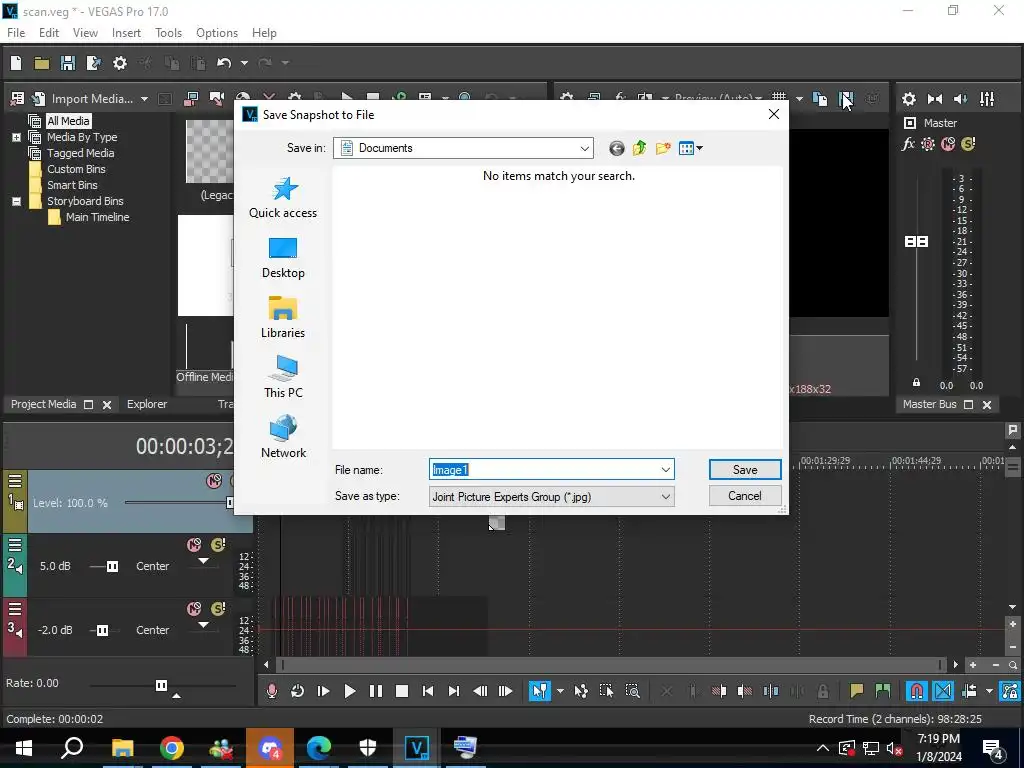Toggle Enable Snapping magnet icon
Image resolution: width=1024 pixels, height=768 pixels.
tap(917, 691)
